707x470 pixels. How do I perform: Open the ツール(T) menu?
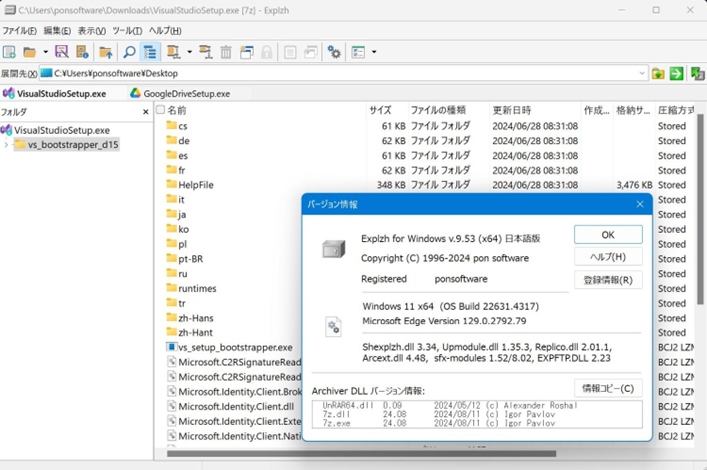click(x=127, y=31)
